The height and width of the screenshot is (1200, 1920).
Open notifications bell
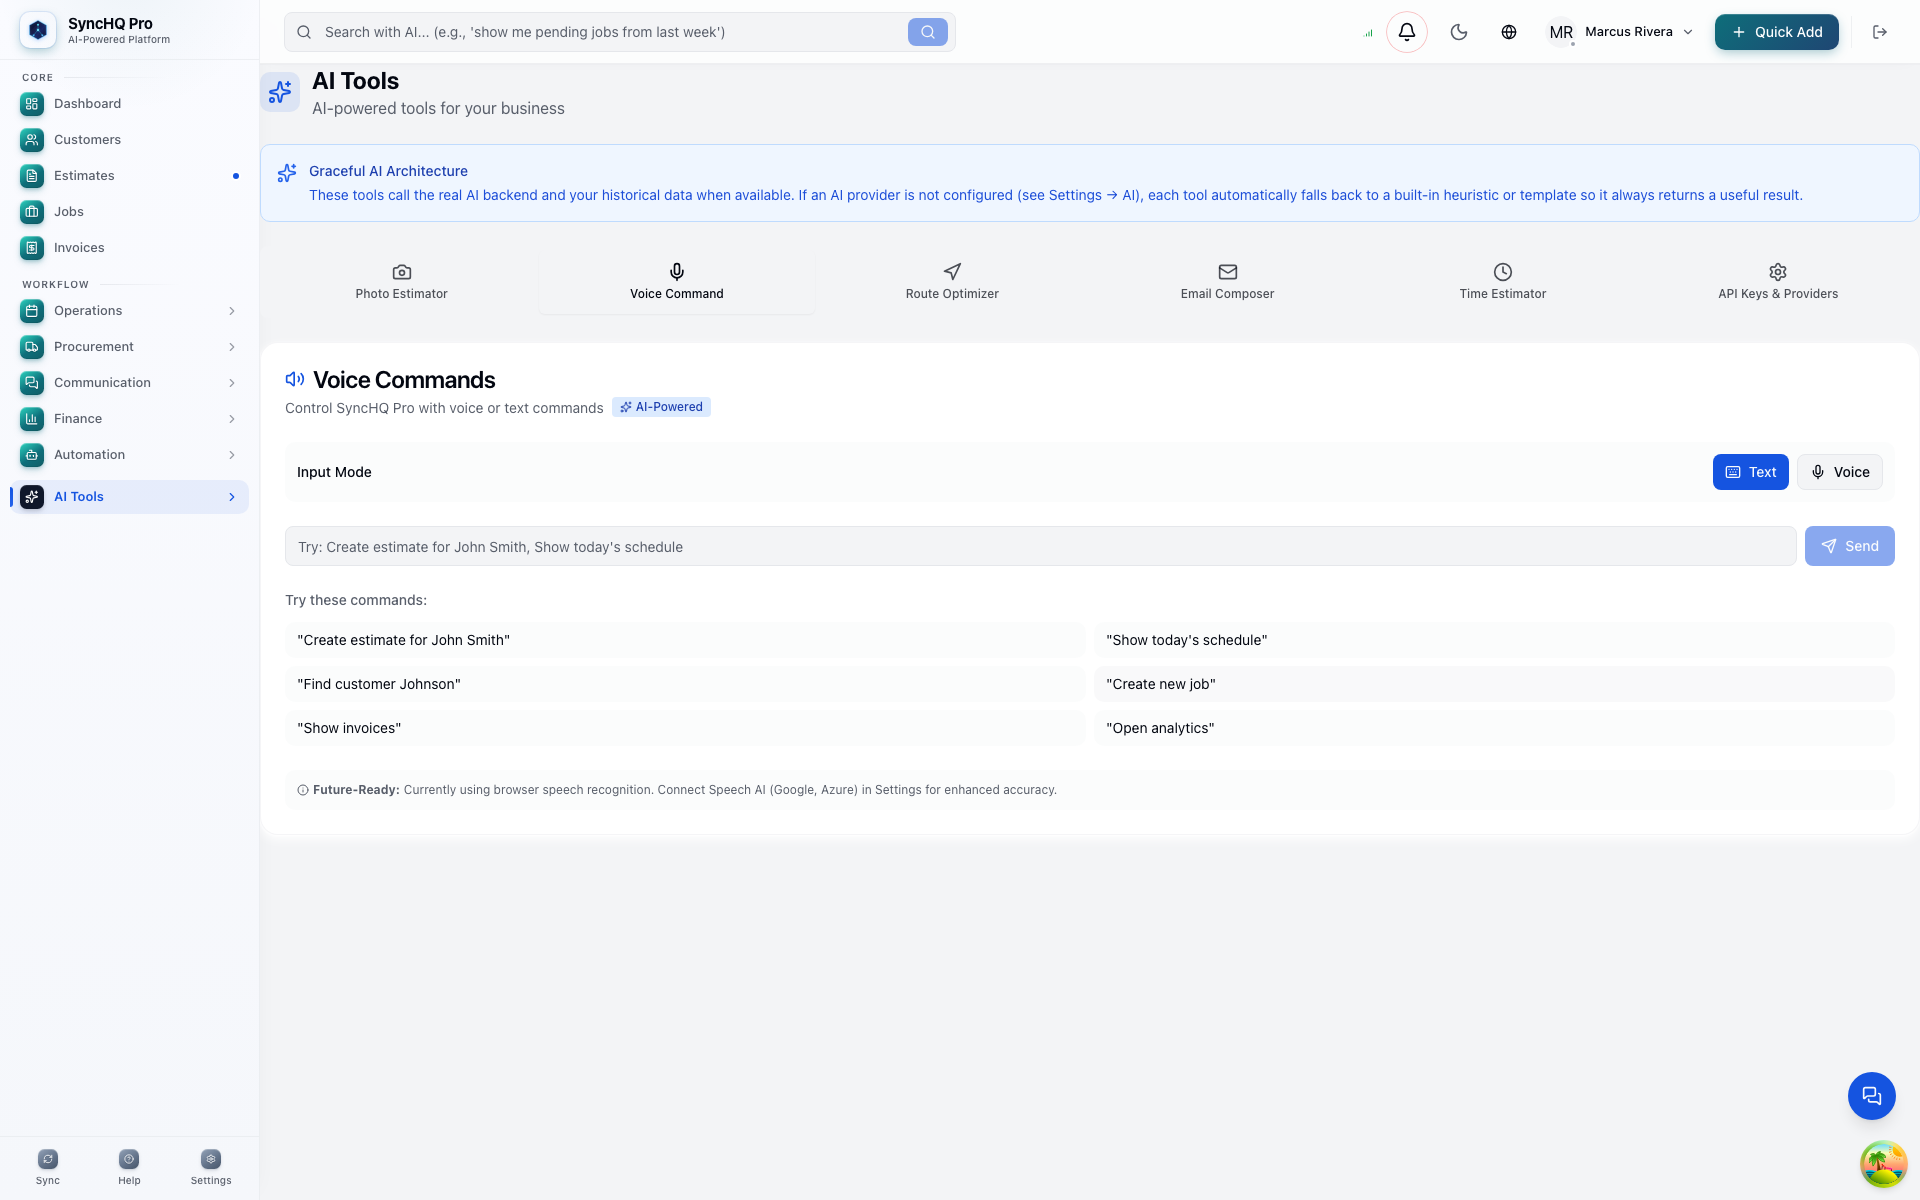pos(1406,32)
